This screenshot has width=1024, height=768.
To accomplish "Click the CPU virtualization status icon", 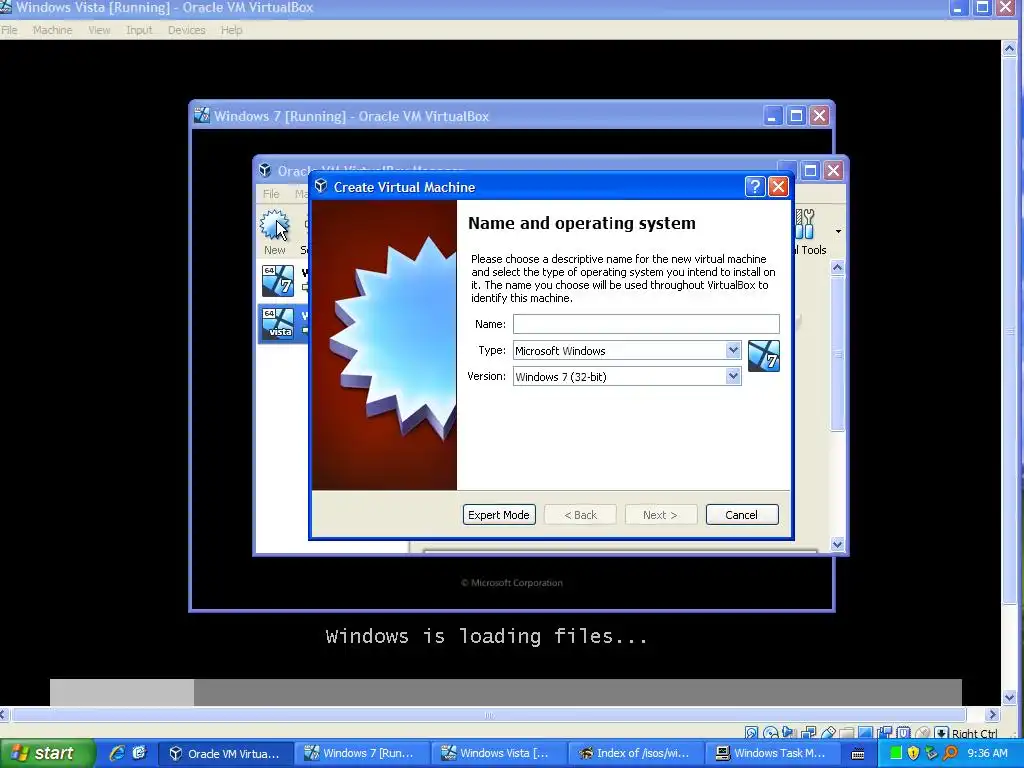I will click(903, 733).
